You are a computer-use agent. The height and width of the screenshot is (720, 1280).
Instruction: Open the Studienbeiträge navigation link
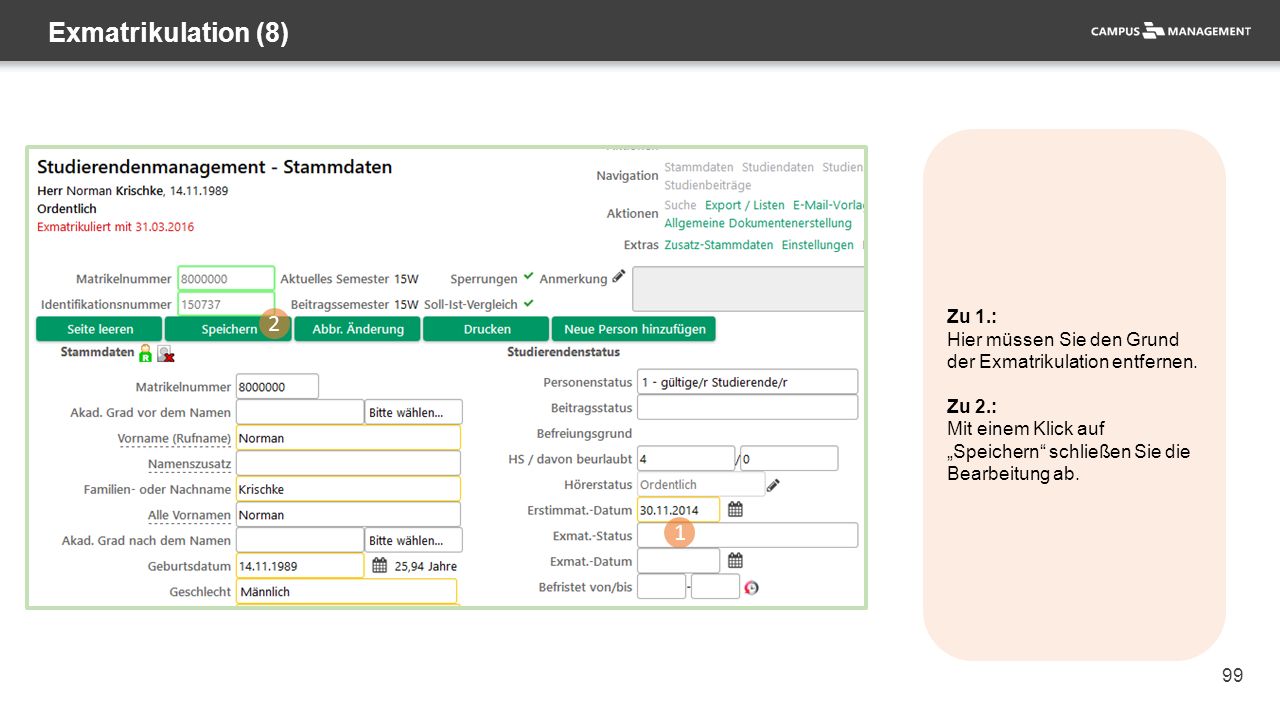pyautogui.click(x=708, y=185)
